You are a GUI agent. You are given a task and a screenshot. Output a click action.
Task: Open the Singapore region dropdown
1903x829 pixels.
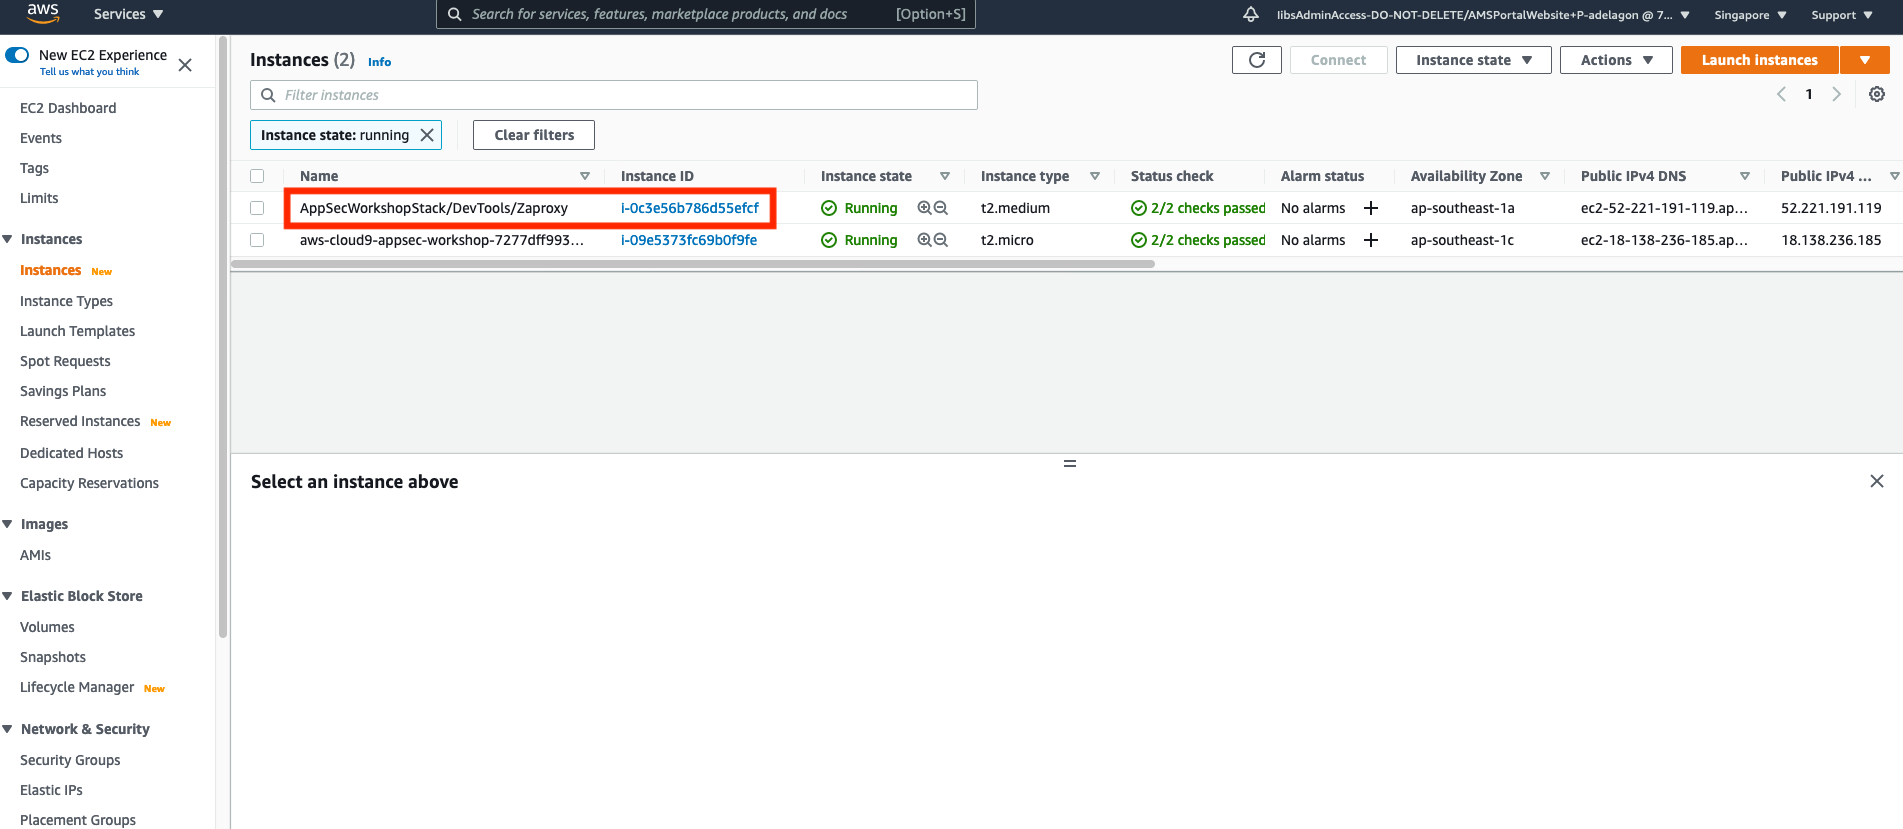[1750, 15]
